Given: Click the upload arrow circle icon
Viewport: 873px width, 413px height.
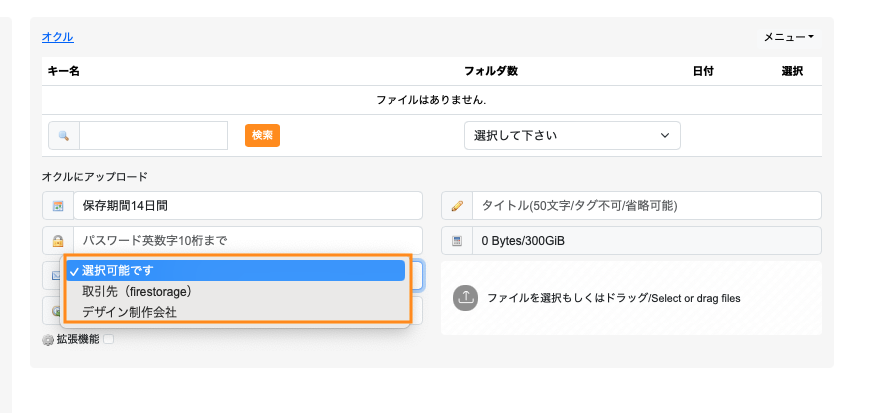Looking at the screenshot, I should coord(465,298).
